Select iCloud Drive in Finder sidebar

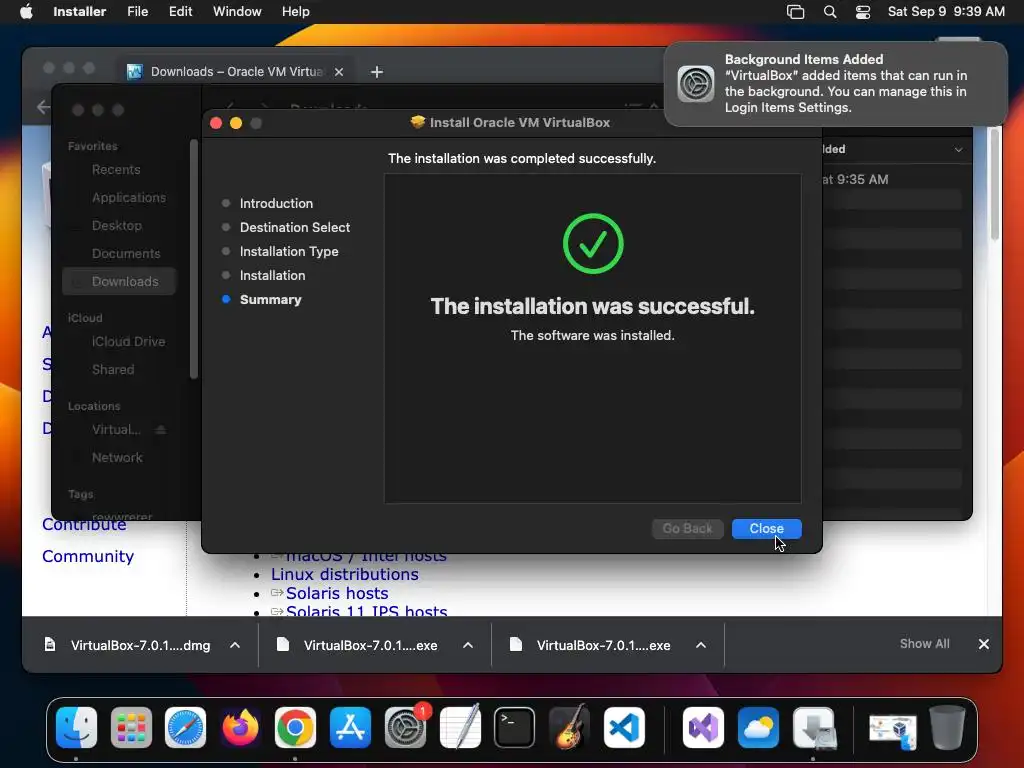click(128, 342)
